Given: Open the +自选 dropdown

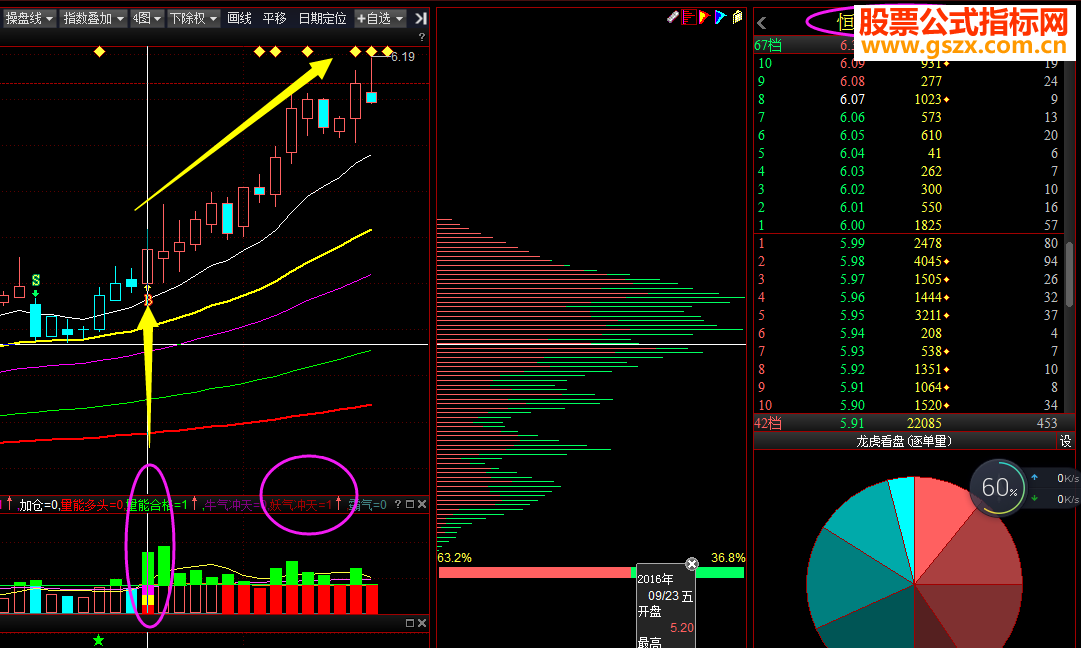Looking at the screenshot, I should (x=380, y=19).
